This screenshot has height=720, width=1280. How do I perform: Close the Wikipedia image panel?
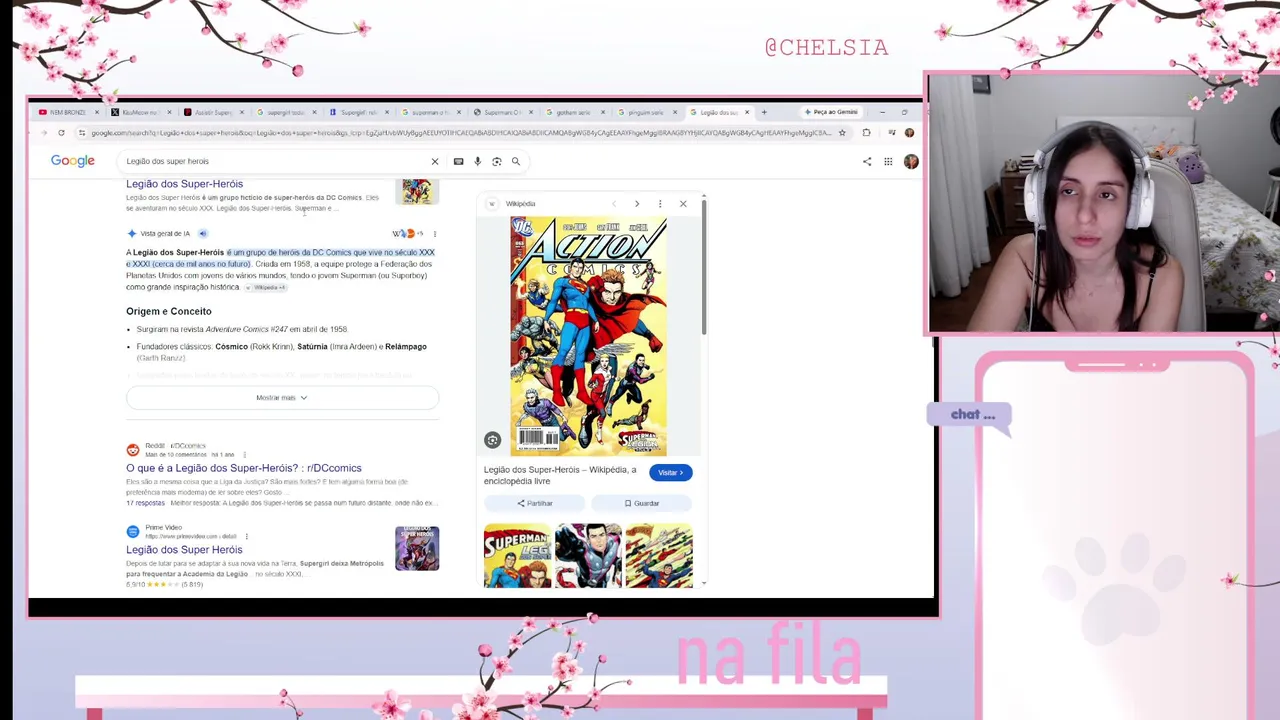(x=683, y=204)
